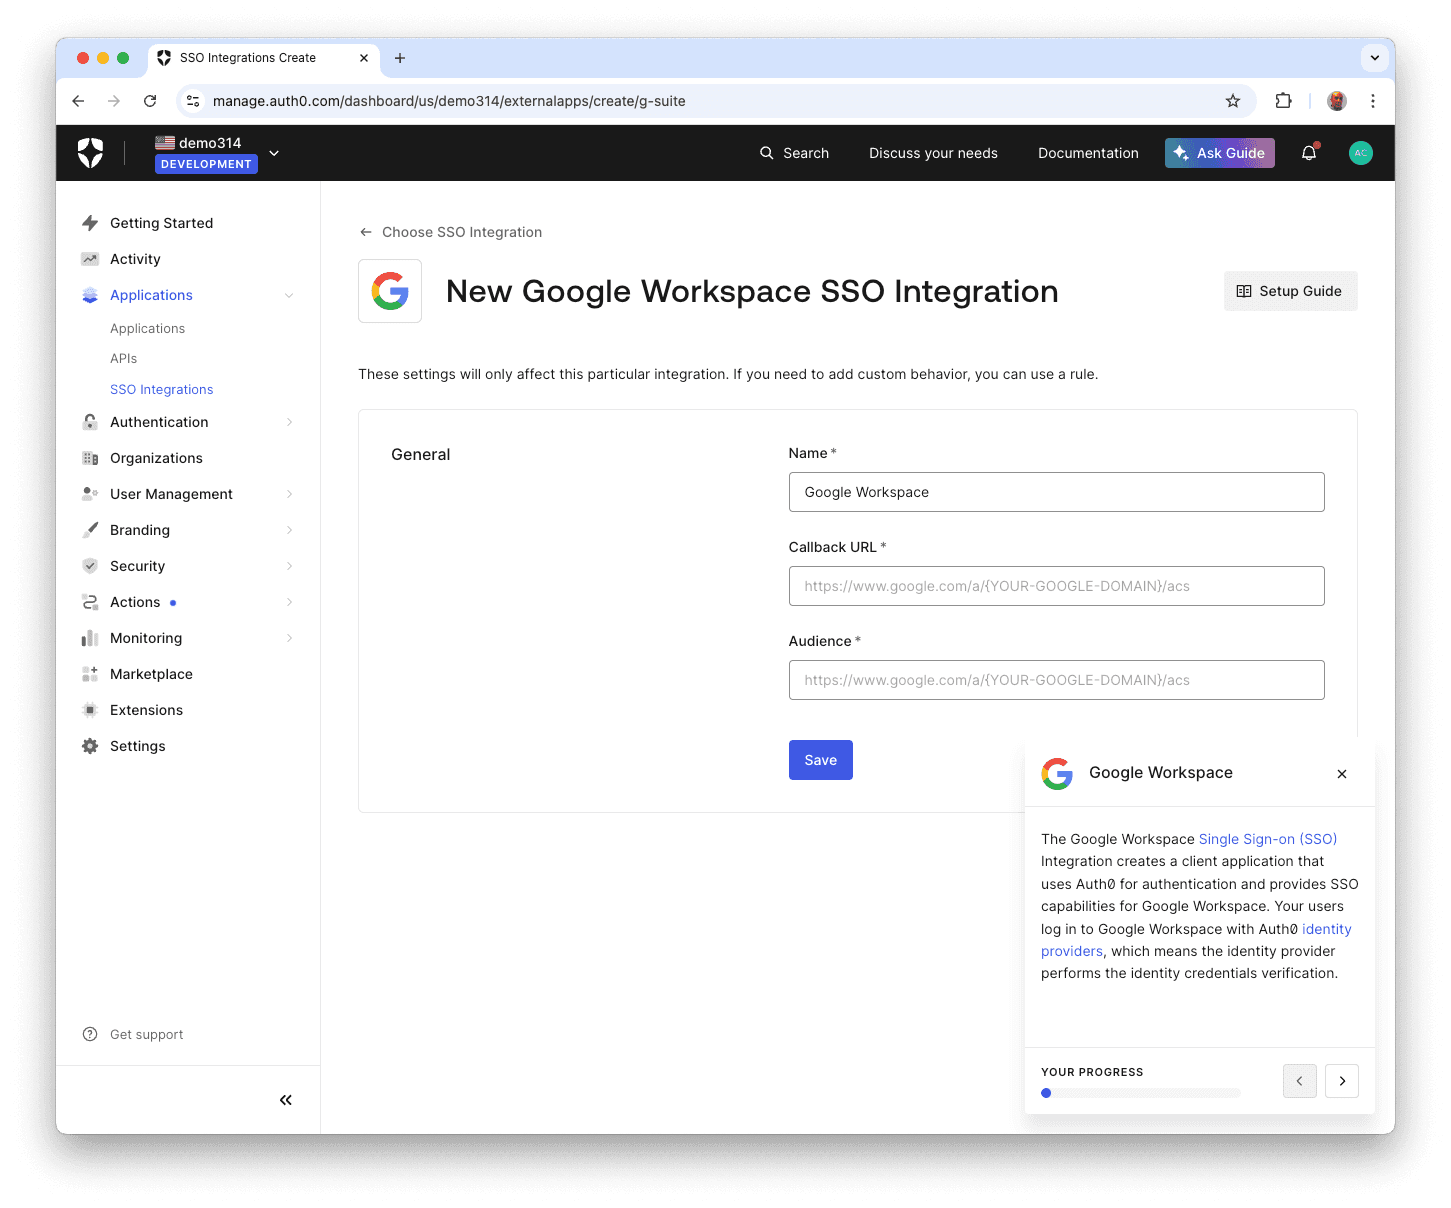Click the Google logo beside page title
The width and height of the screenshot is (1451, 1208).
(x=390, y=291)
